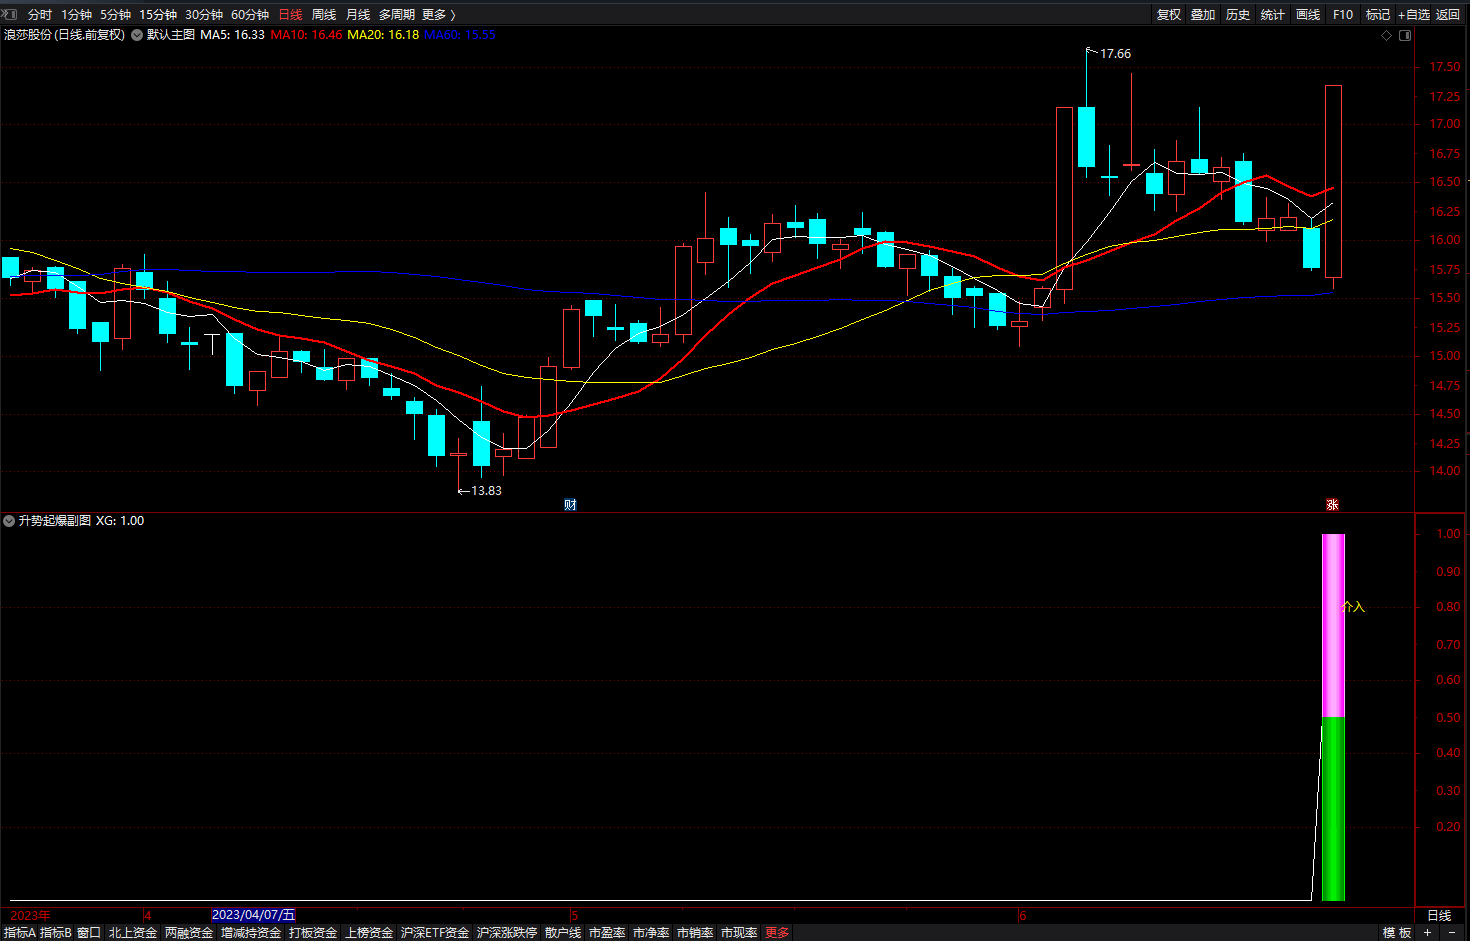Click the 历史 history button
Image resolution: width=1470 pixels, height=941 pixels.
click(x=1238, y=15)
